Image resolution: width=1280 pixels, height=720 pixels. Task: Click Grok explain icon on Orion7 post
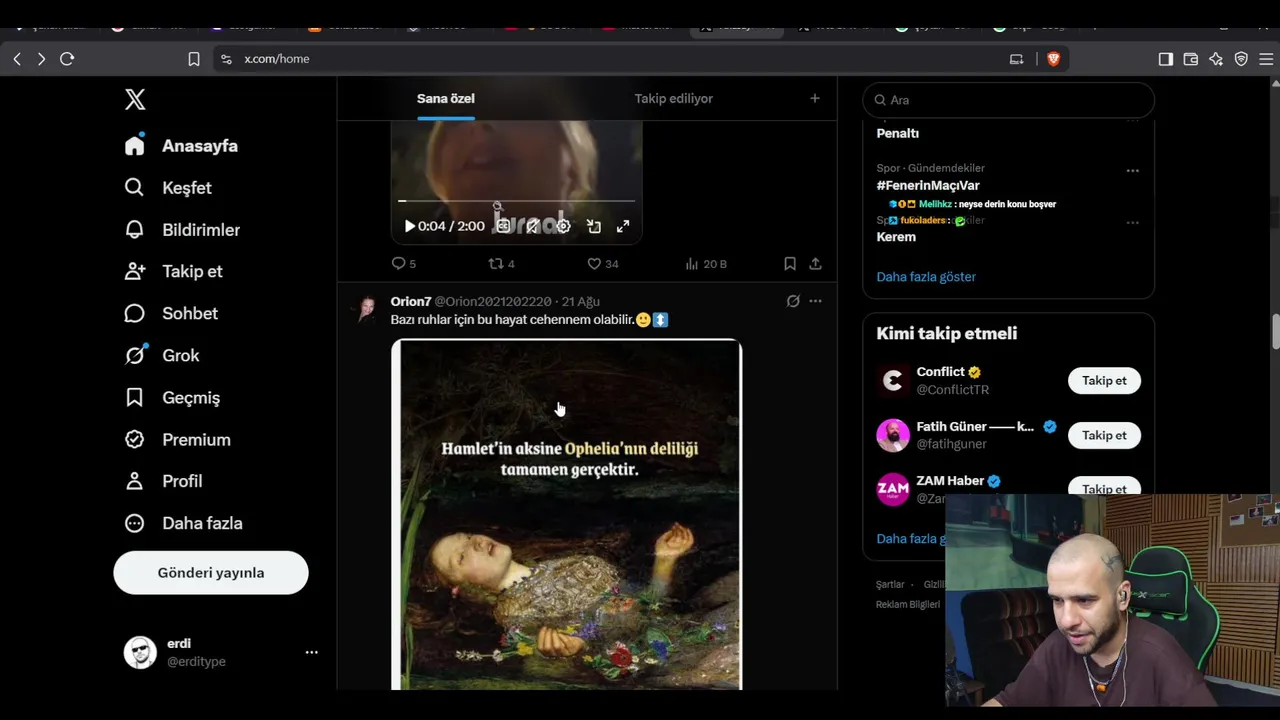(x=793, y=301)
